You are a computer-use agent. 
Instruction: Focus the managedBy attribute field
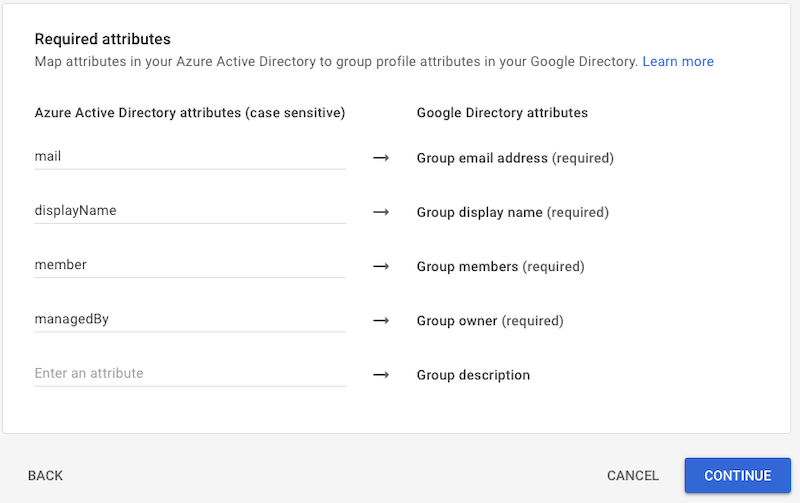[190, 320]
